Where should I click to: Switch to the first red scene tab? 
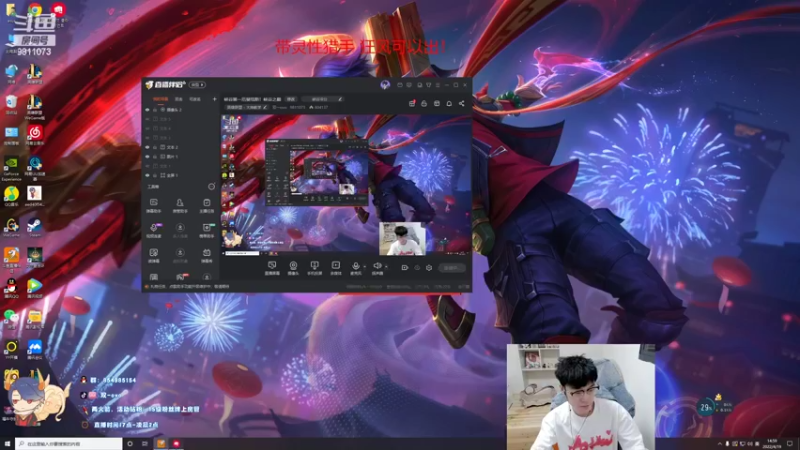click(160, 99)
